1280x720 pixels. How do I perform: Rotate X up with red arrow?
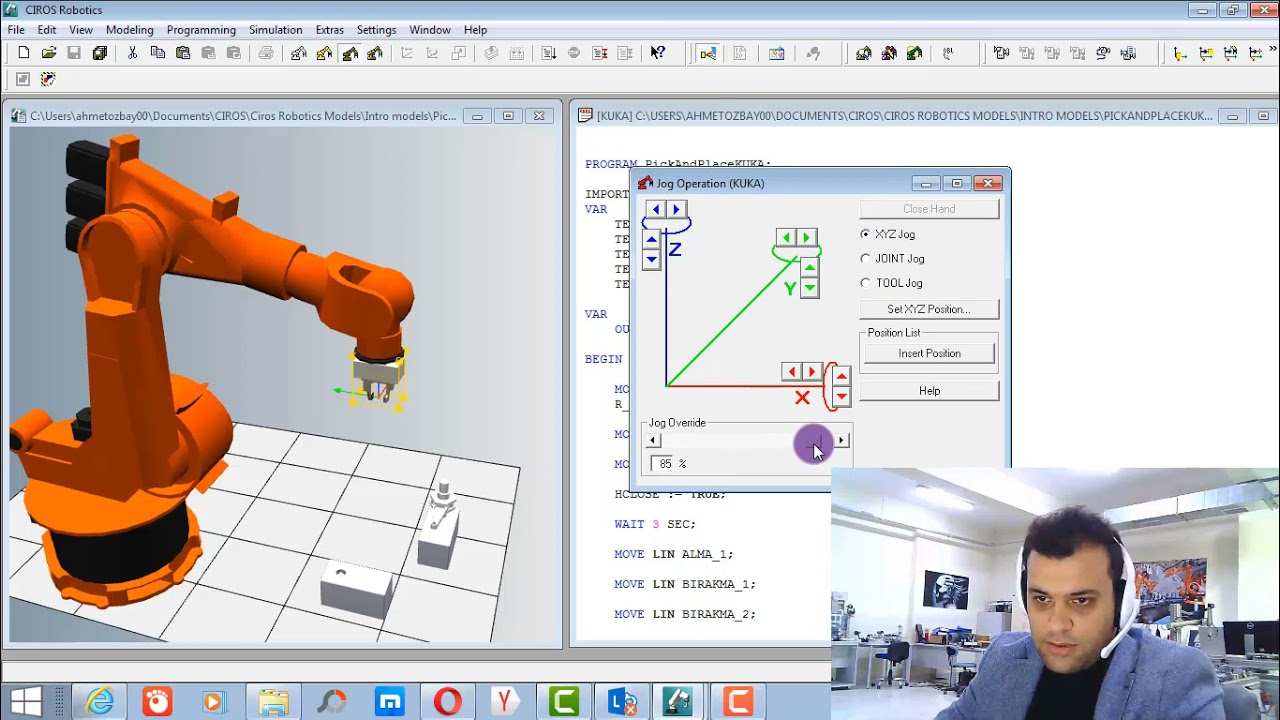coord(841,376)
